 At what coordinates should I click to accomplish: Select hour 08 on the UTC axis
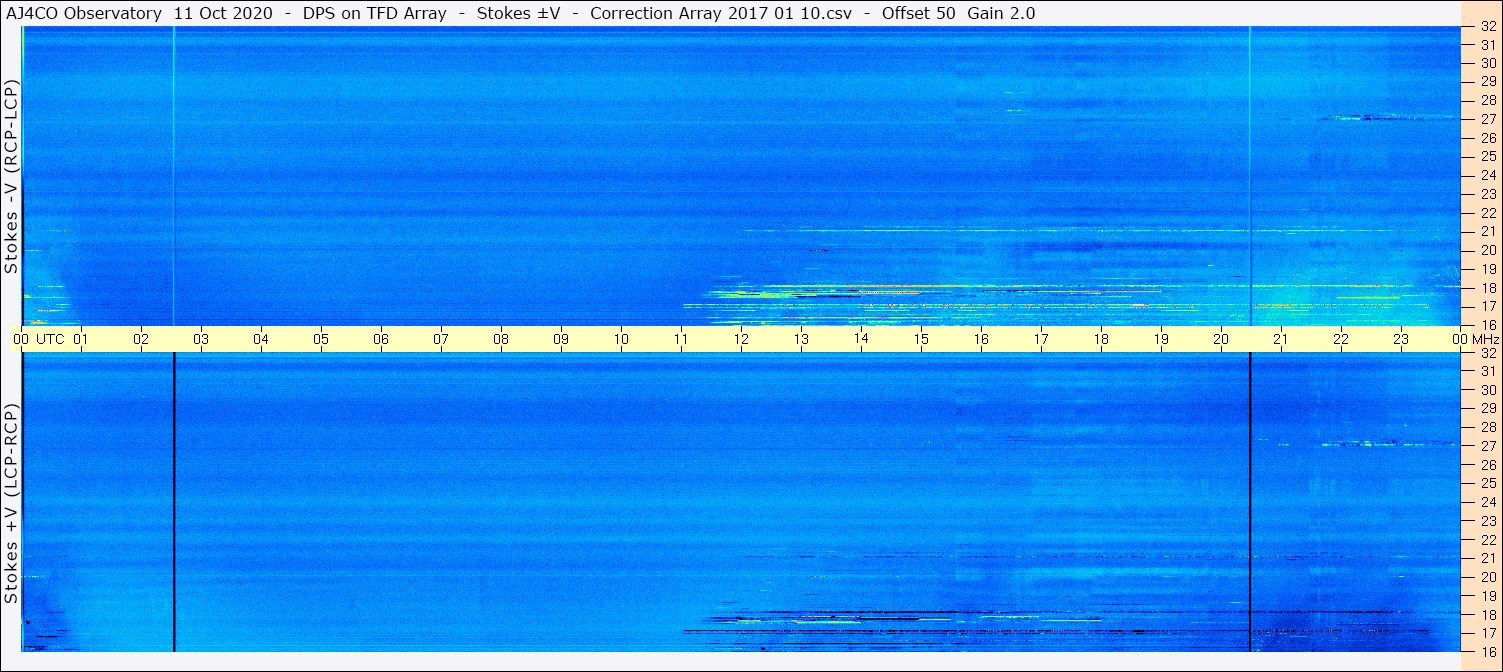coord(501,339)
